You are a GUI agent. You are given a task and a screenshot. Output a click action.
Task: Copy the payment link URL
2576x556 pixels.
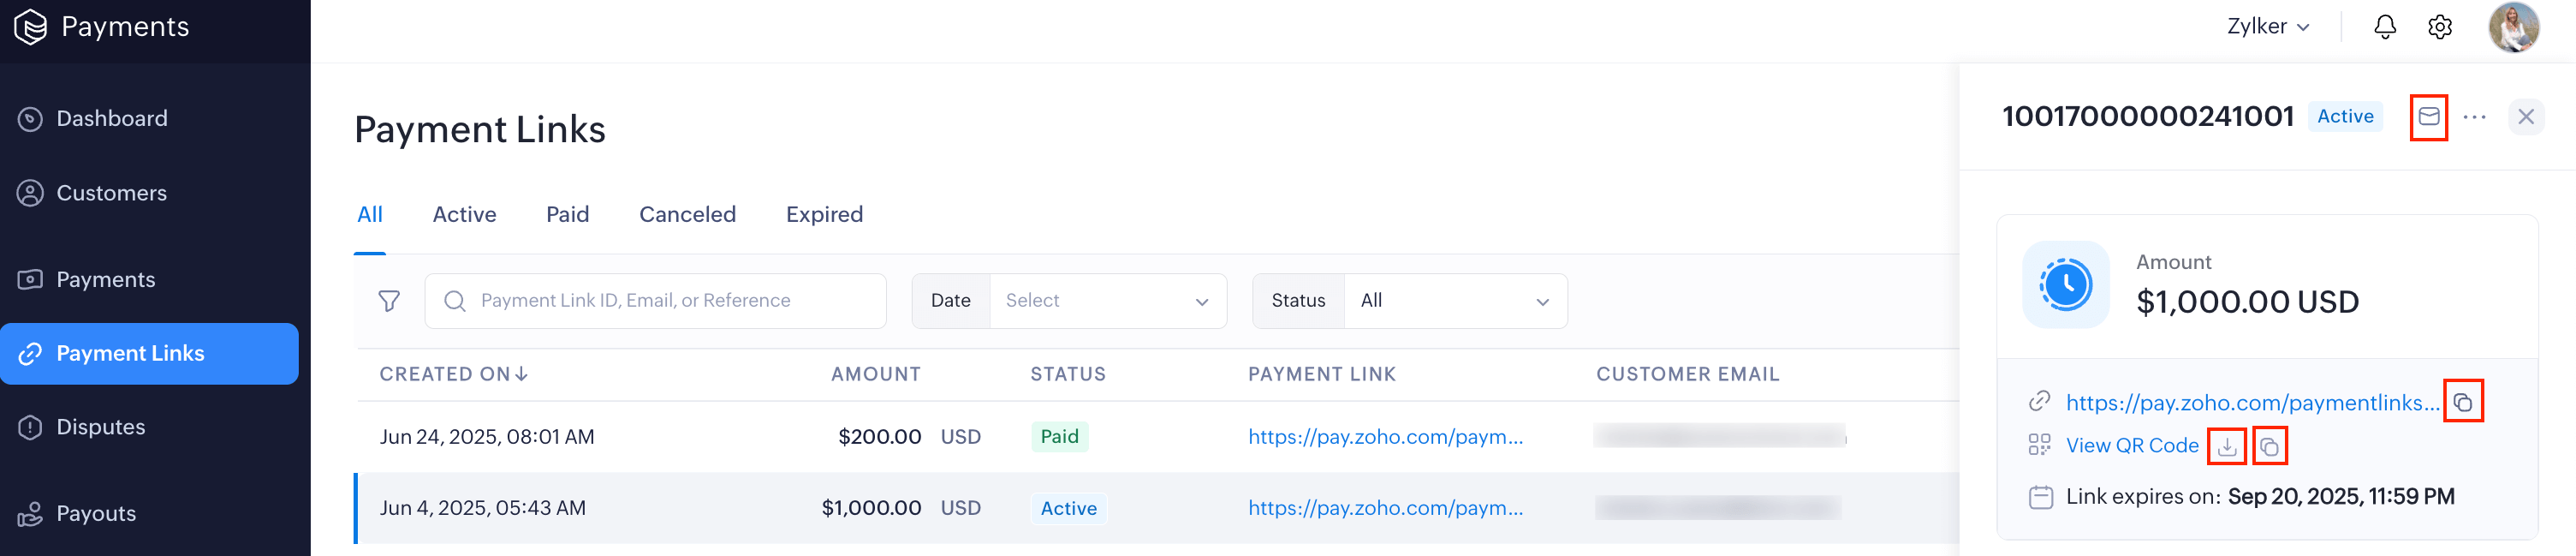point(2462,402)
